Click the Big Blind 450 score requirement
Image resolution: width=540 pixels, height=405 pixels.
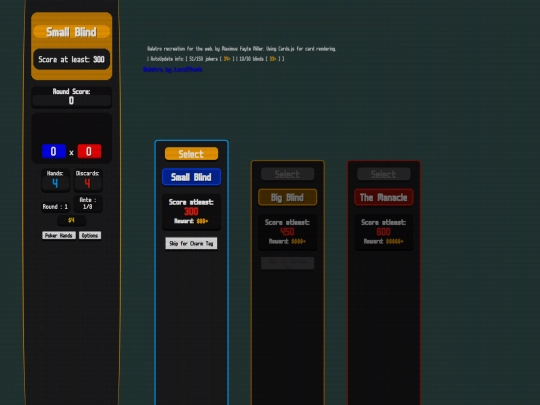click(x=287, y=232)
